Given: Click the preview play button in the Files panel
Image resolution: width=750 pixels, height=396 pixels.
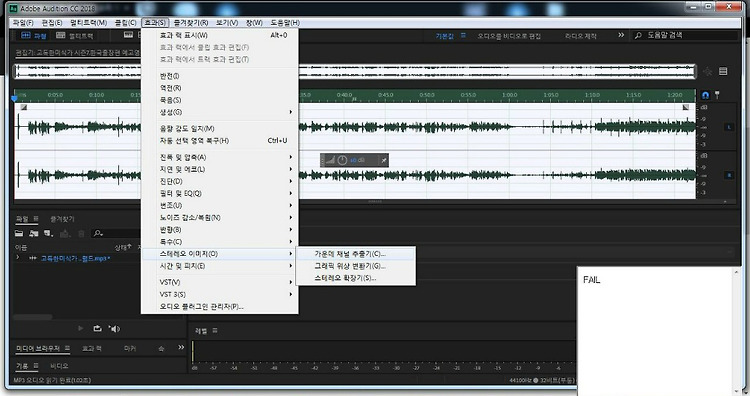Looking at the screenshot, I should (x=80, y=329).
